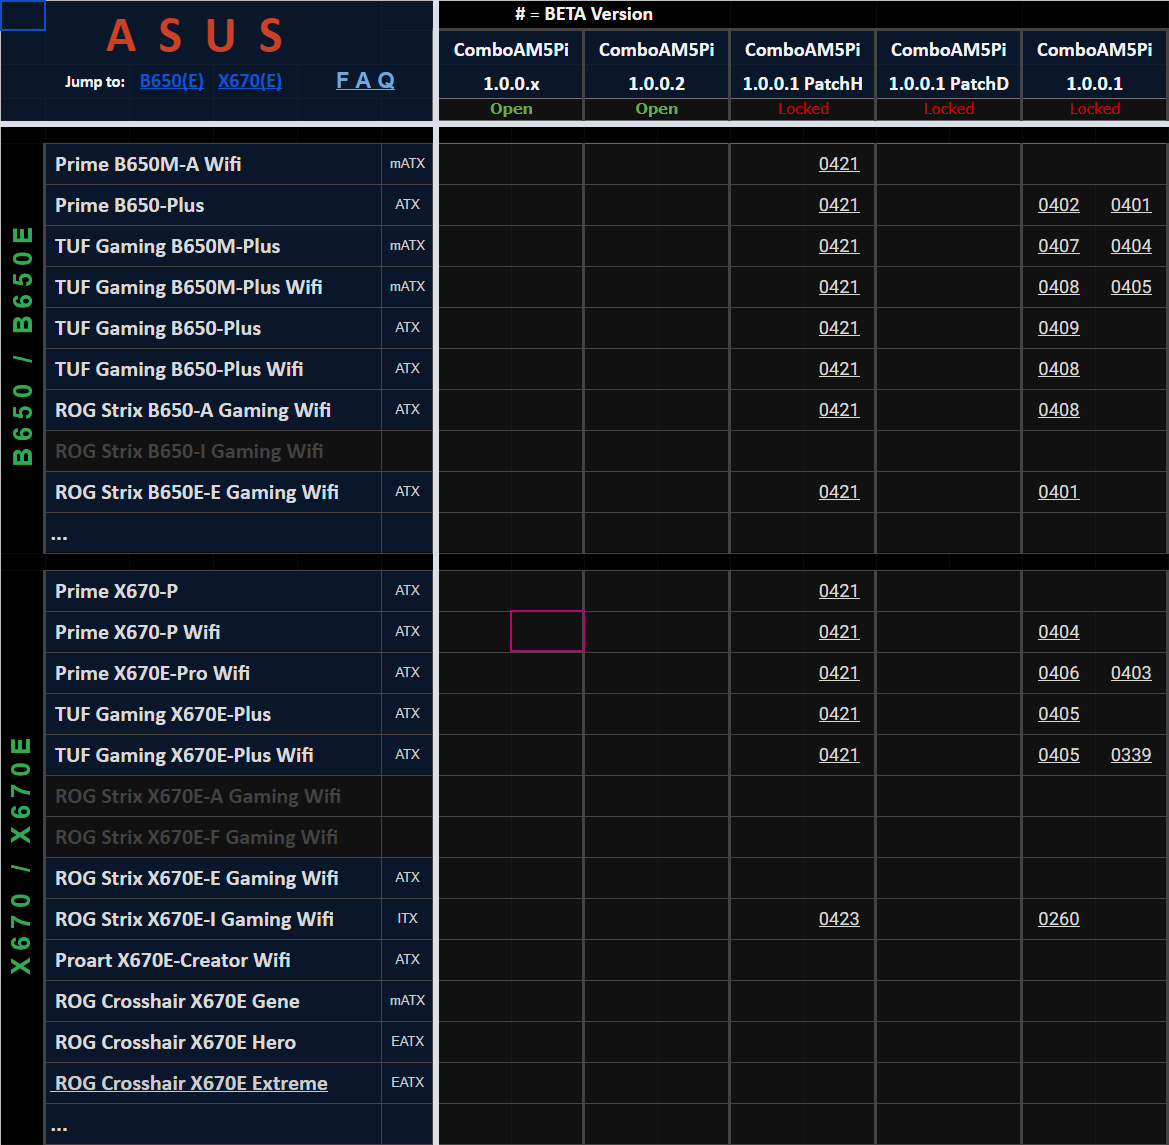Select the ComboAM5Pi 1.0.0.1 PatchH column header
This screenshot has height=1145, width=1169.
coord(802,66)
